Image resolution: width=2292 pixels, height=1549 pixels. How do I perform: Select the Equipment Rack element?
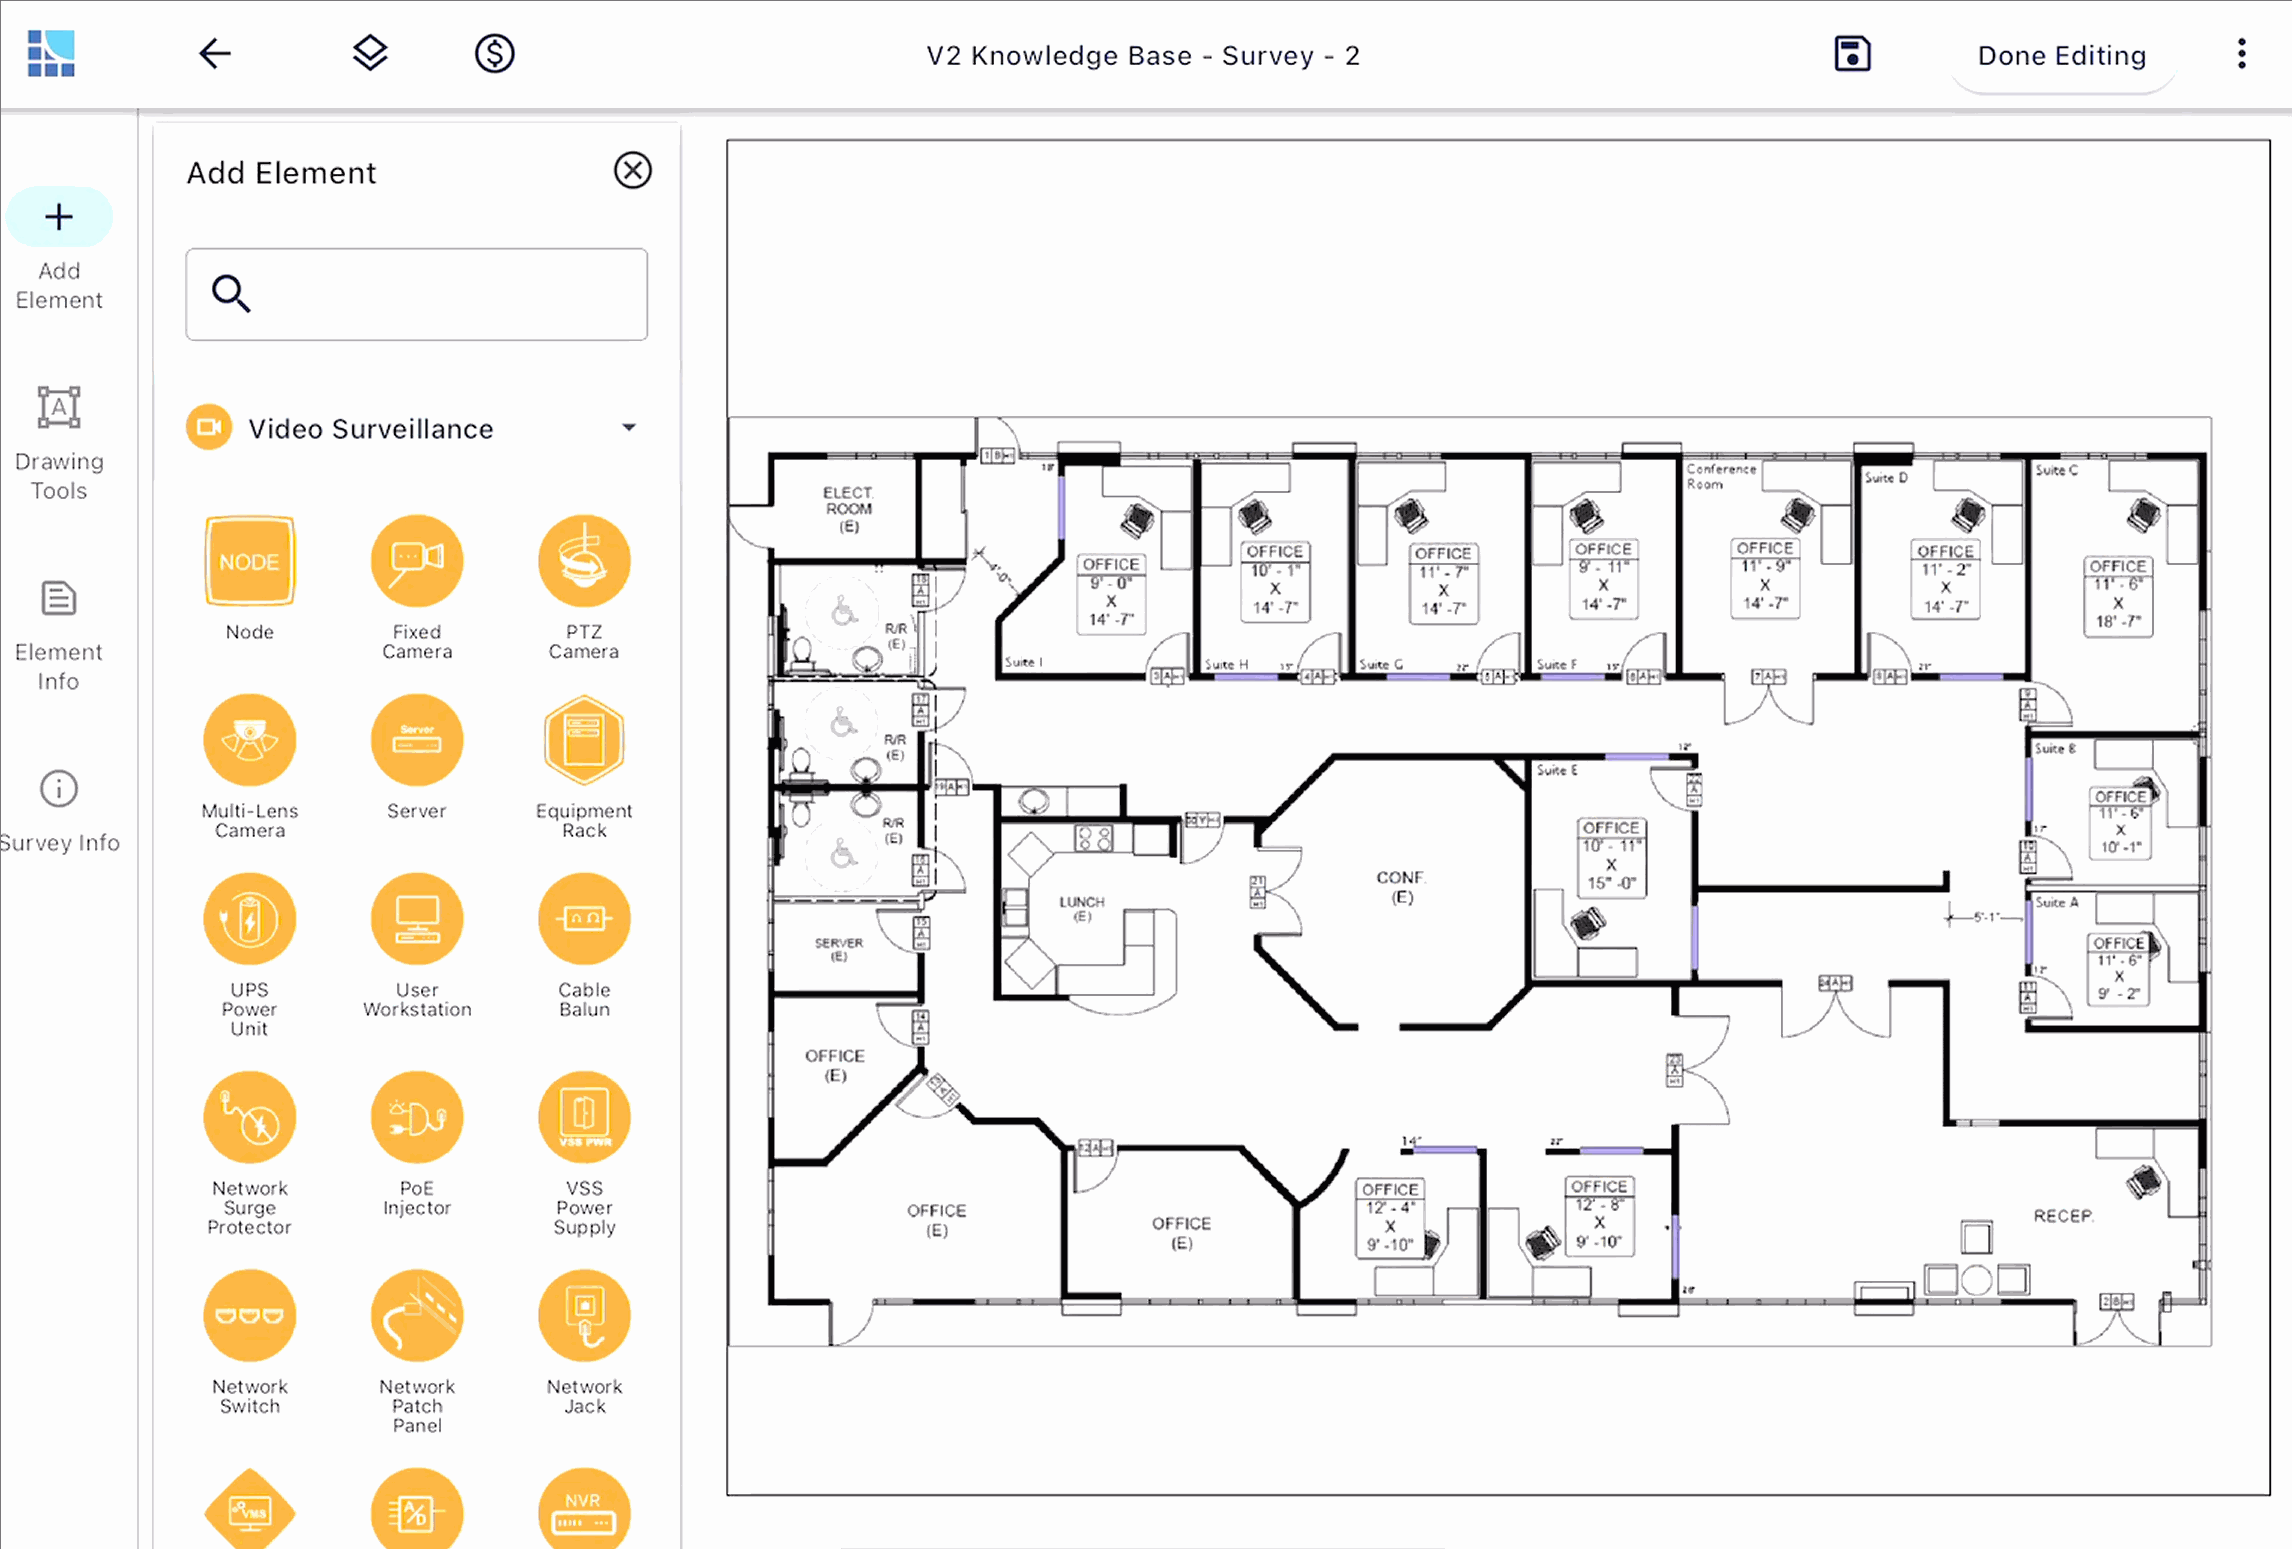coord(584,740)
